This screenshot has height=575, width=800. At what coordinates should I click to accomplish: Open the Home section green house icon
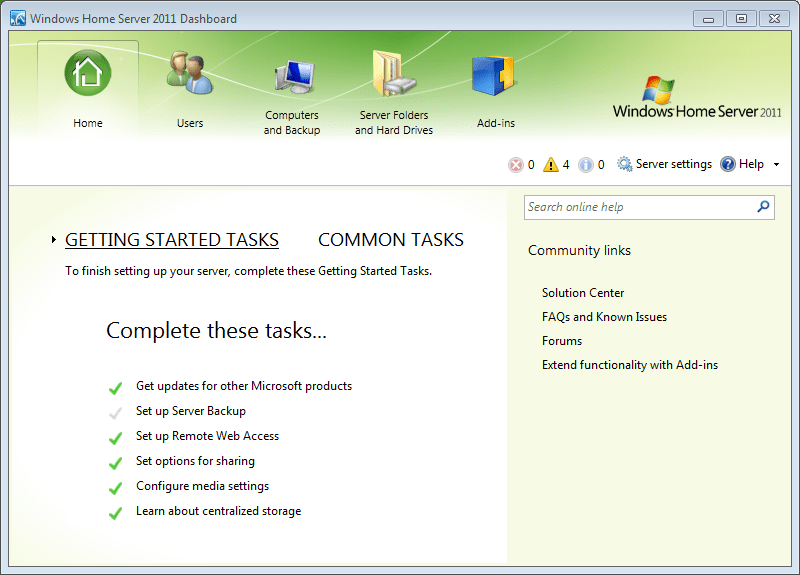pos(88,72)
